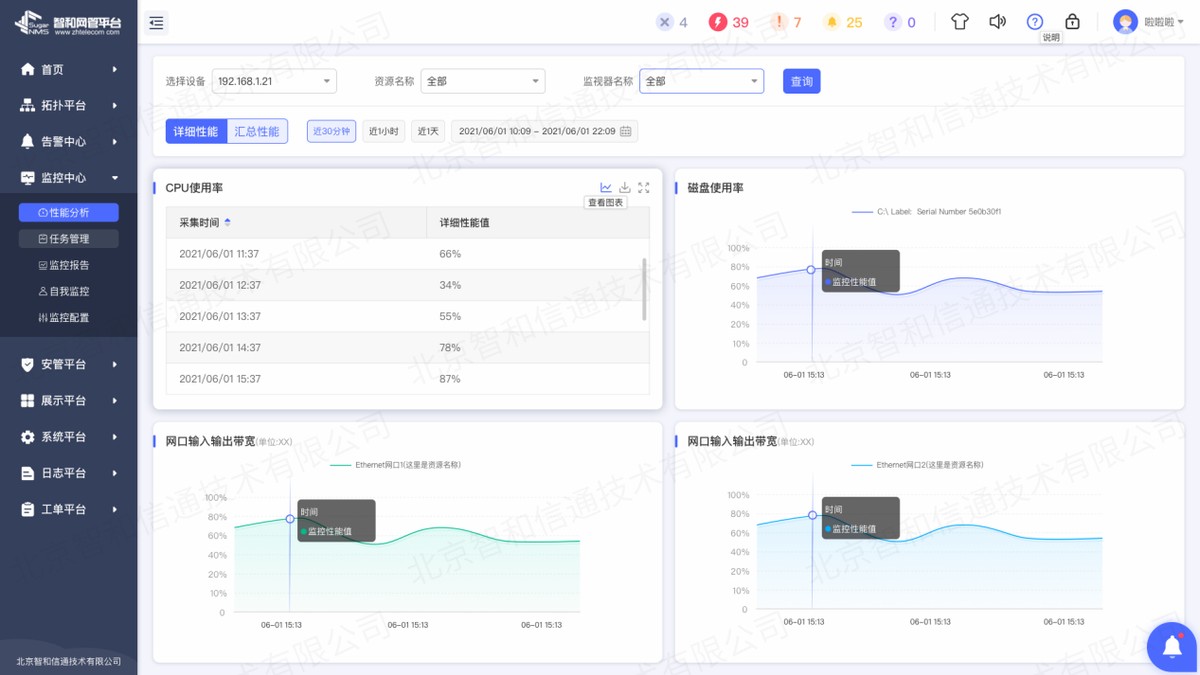Screen dimensions: 1200x675
Task: Click the download icon in CPU使用率 panel
Action: point(624,187)
